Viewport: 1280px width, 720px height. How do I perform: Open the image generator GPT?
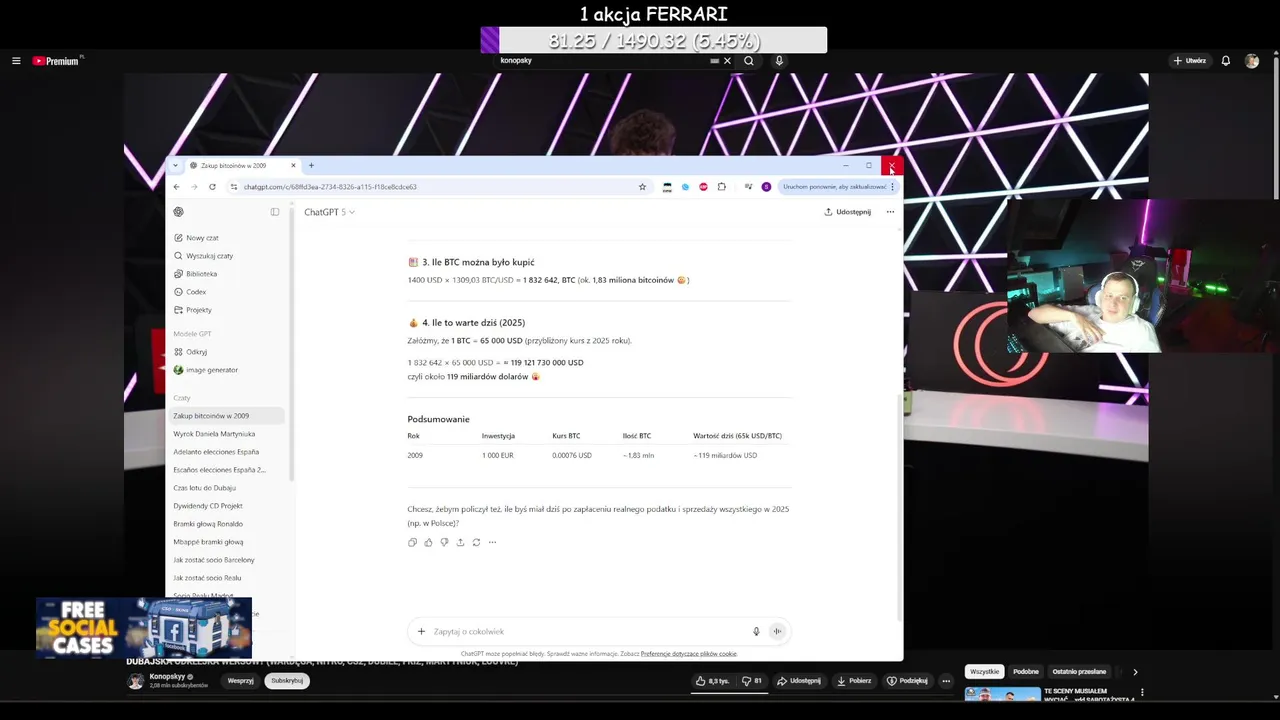(x=229, y=370)
